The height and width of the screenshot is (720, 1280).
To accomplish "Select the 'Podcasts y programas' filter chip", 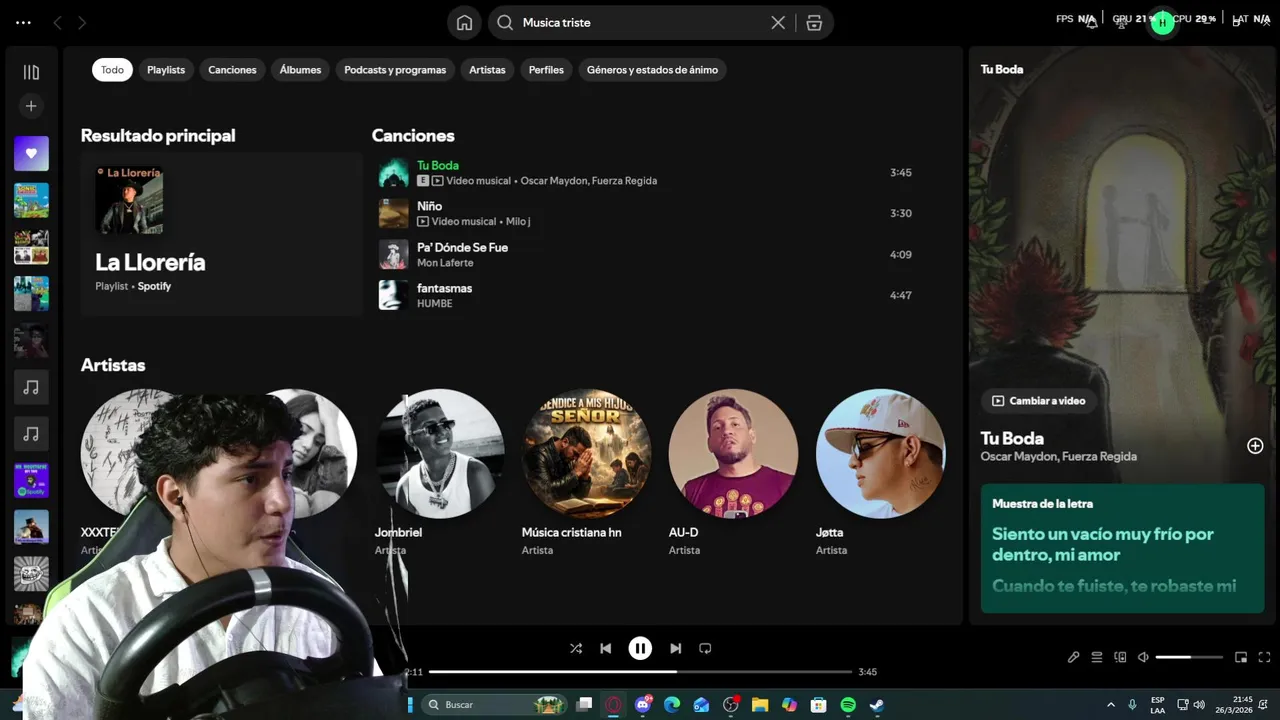I will pos(395,70).
